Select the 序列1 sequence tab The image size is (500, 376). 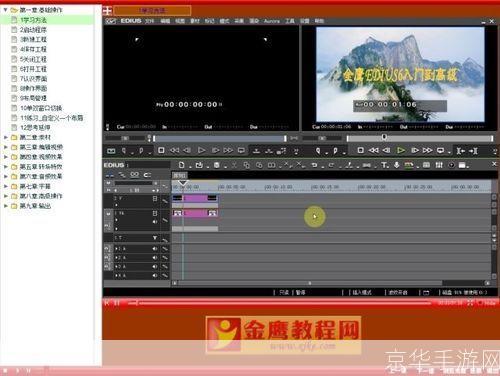click(180, 175)
